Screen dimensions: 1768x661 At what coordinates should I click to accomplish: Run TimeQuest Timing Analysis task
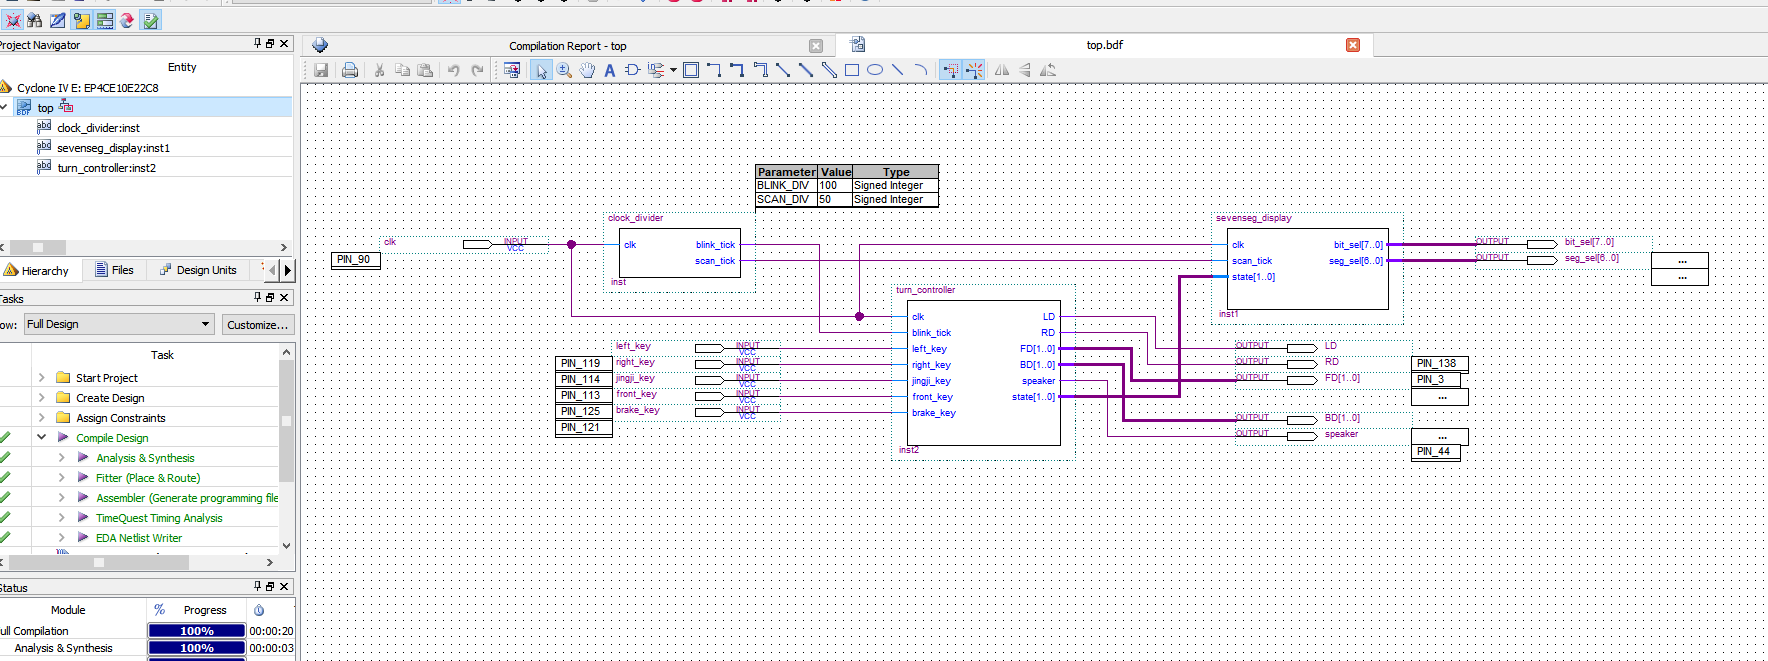159,518
